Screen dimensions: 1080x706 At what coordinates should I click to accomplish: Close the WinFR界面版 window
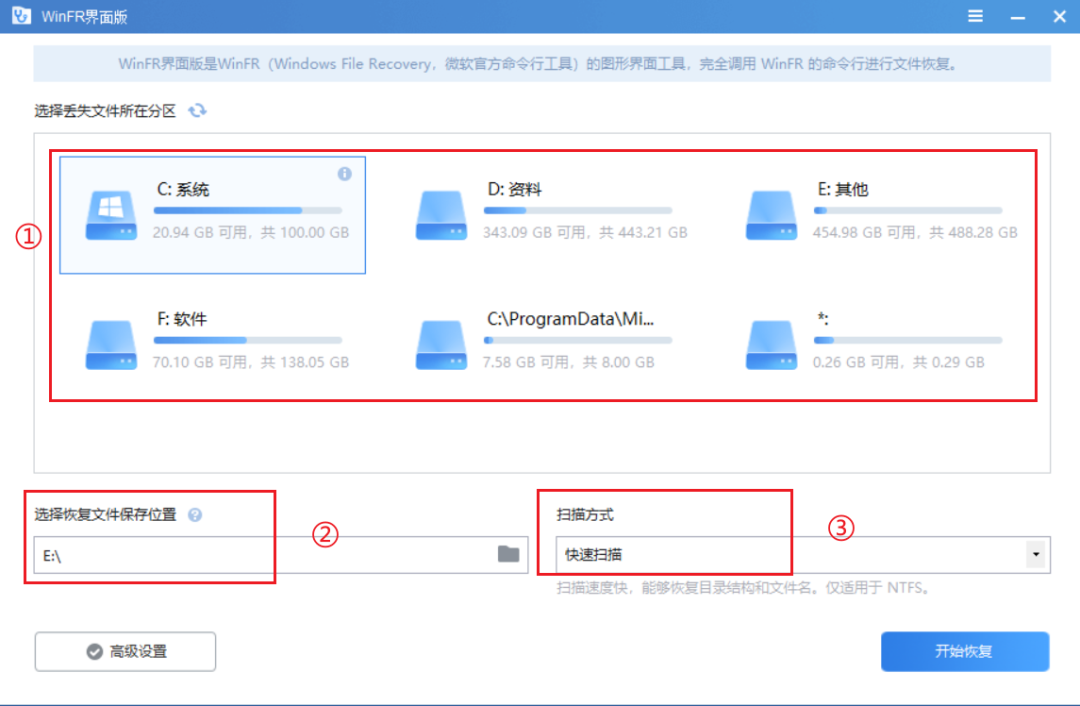pyautogui.click(x=1059, y=17)
